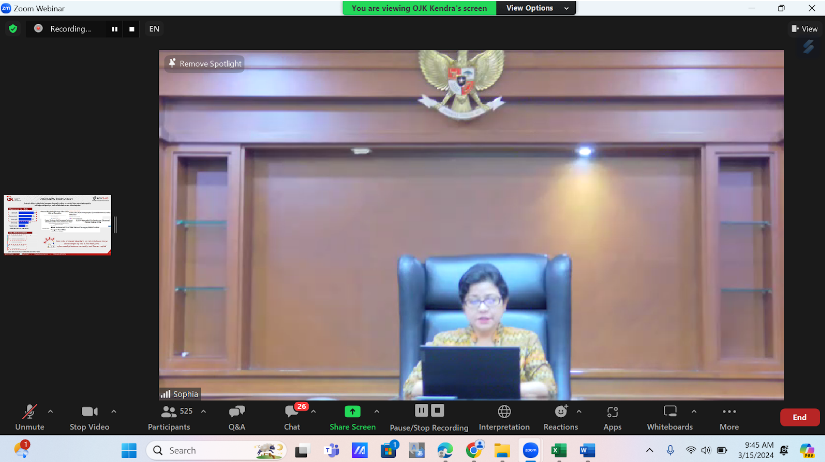825x462 pixels.
Task: Open the More menu
Action: point(729,412)
